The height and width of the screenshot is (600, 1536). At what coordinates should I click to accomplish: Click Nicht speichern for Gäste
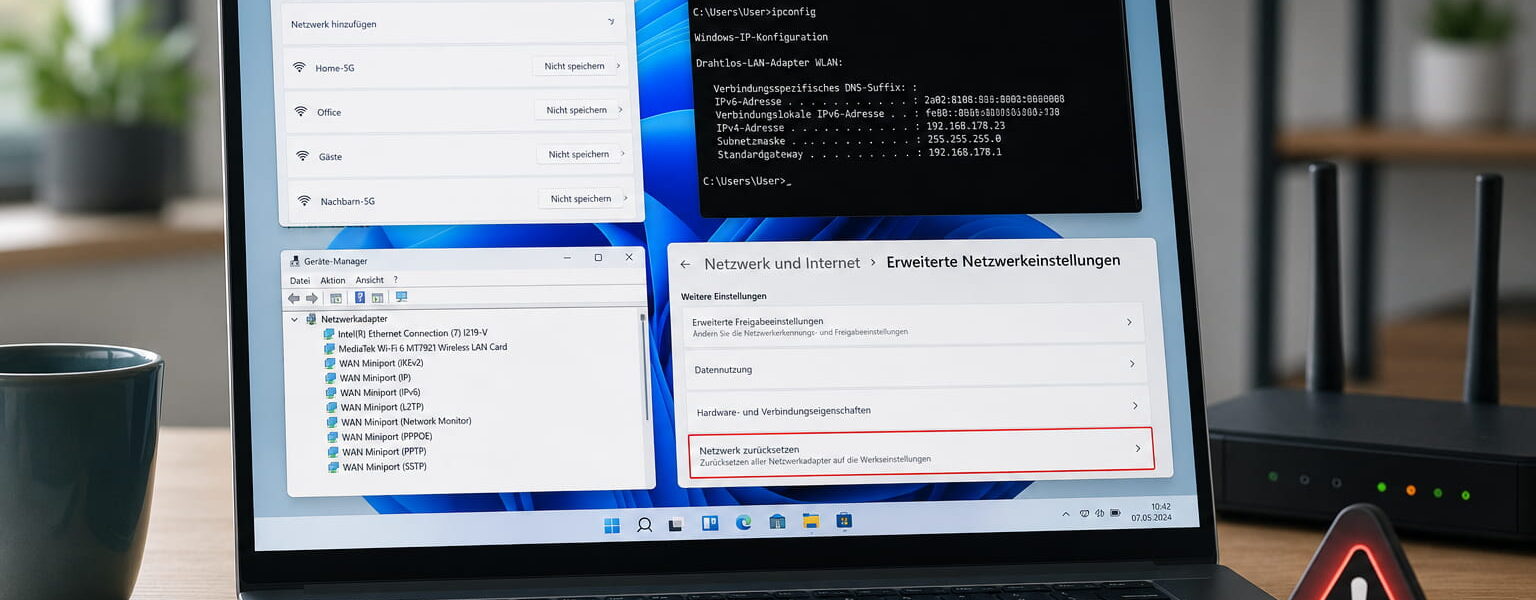tap(578, 154)
